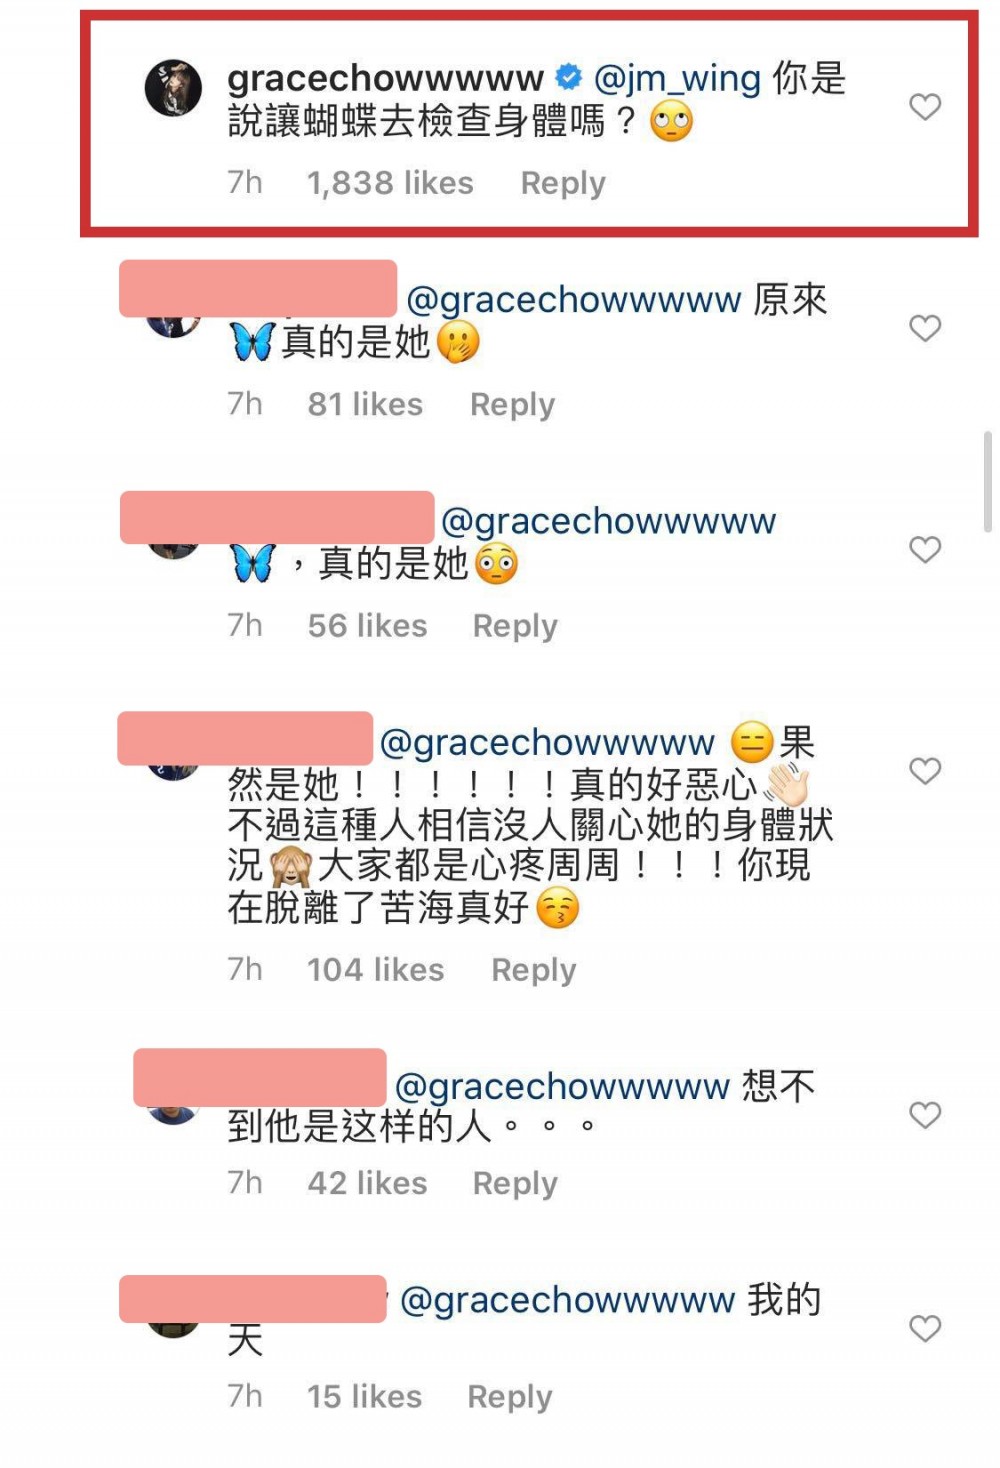View who liked the 104 likes comment
The height and width of the screenshot is (1468, 1000).
(376, 970)
